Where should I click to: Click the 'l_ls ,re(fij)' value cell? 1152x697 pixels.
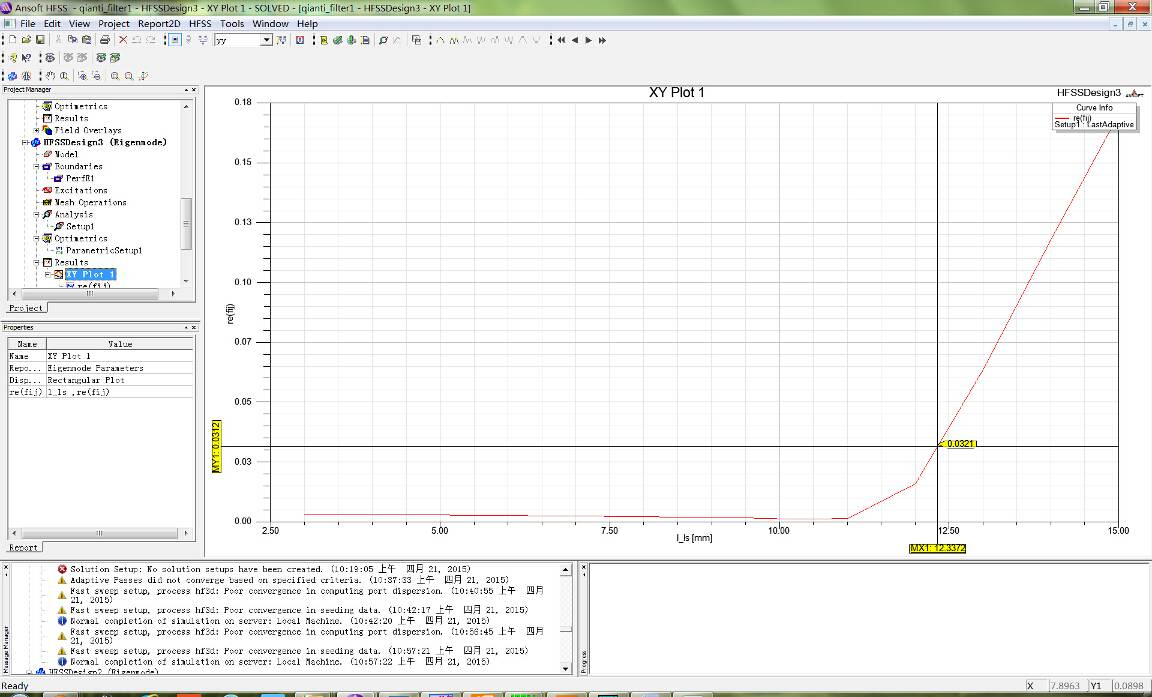point(120,392)
